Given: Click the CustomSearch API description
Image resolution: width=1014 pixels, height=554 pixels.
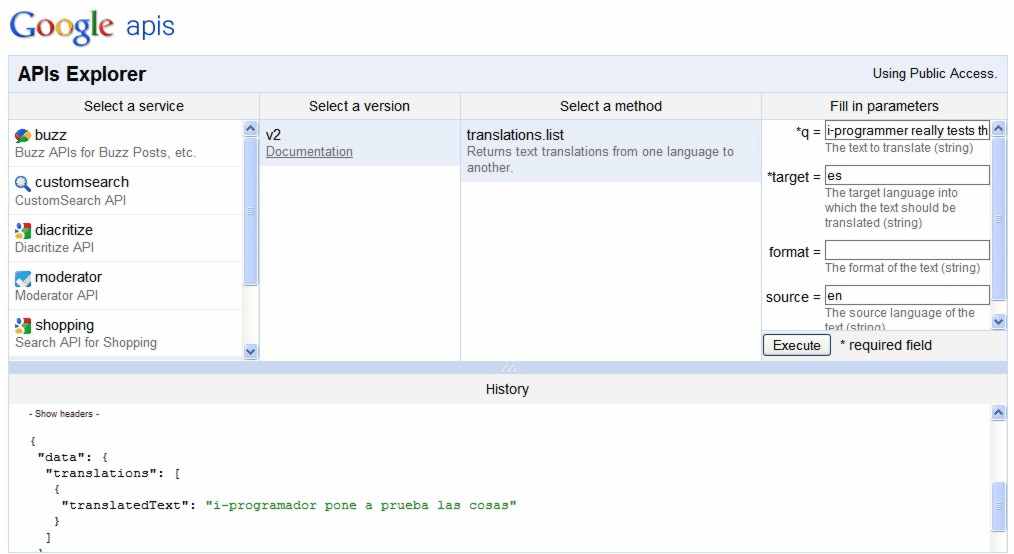Looking at the screenshot, I should point(70,200).
